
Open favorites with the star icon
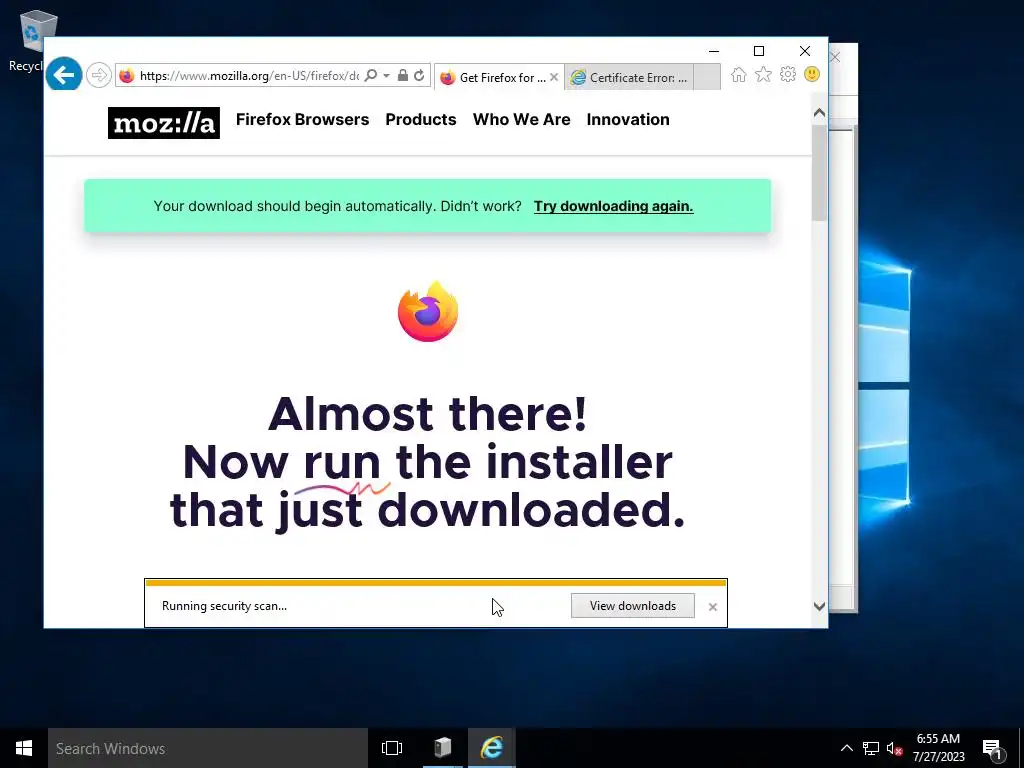coord(763,74)
